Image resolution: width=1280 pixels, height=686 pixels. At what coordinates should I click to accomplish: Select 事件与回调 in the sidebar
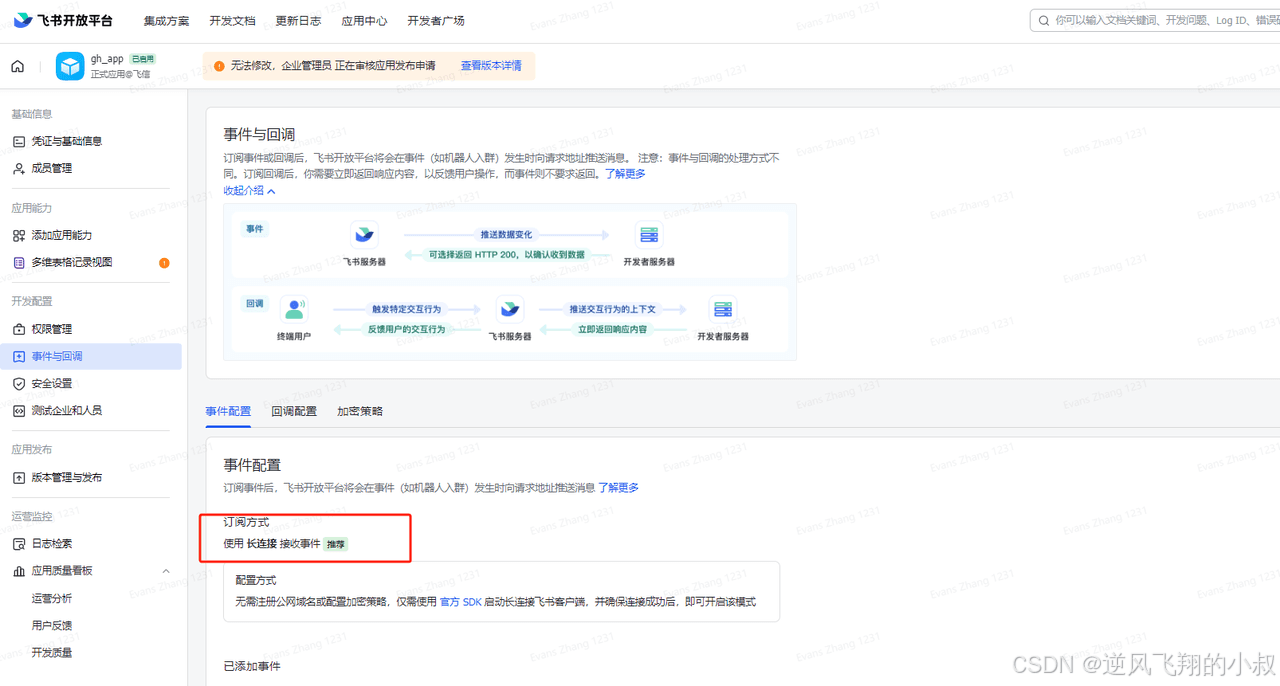(x=91, y=356)
